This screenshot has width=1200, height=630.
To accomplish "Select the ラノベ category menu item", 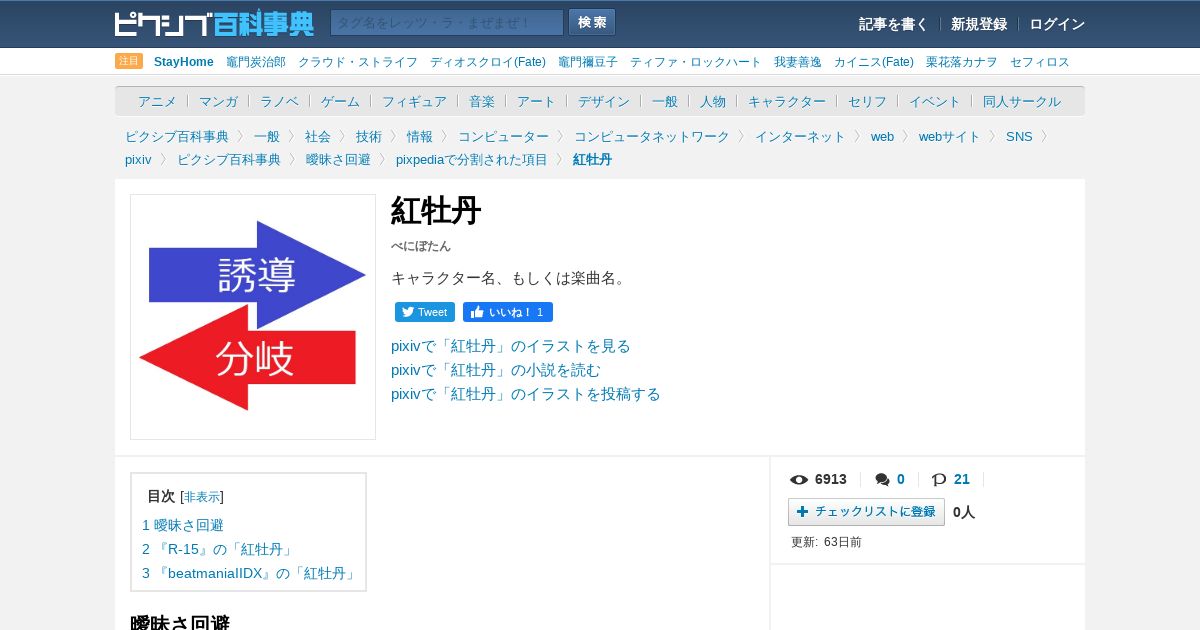I will [279, 101].
